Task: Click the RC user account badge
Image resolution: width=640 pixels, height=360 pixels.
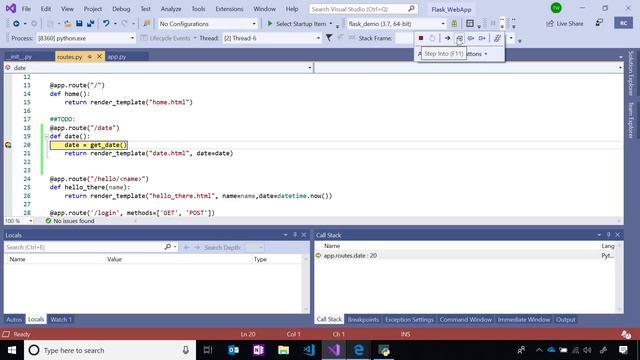Action: tap(623, 23)
